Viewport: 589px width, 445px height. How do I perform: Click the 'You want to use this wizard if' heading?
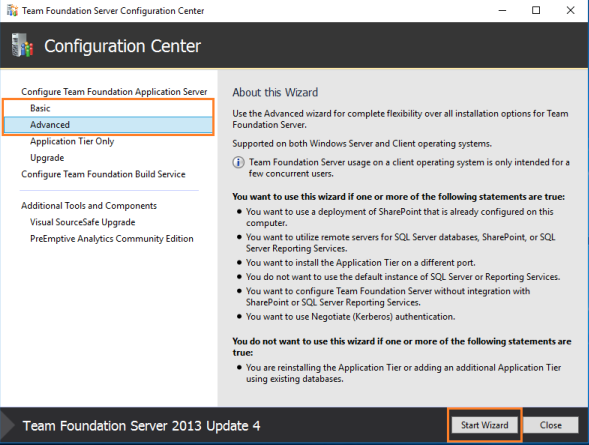398,197
